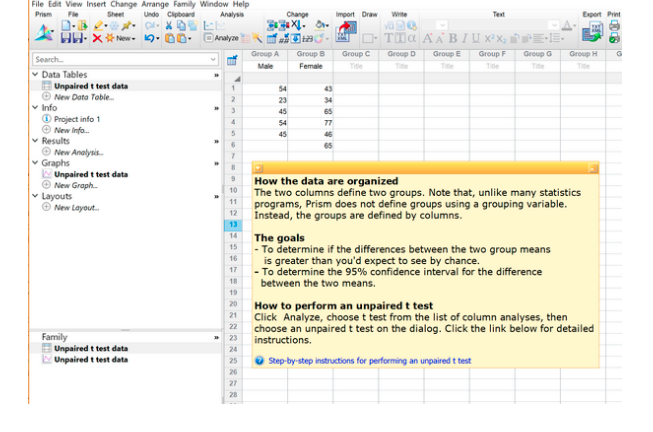
Task: Click the number format ## icon
Action: point(284,39)
